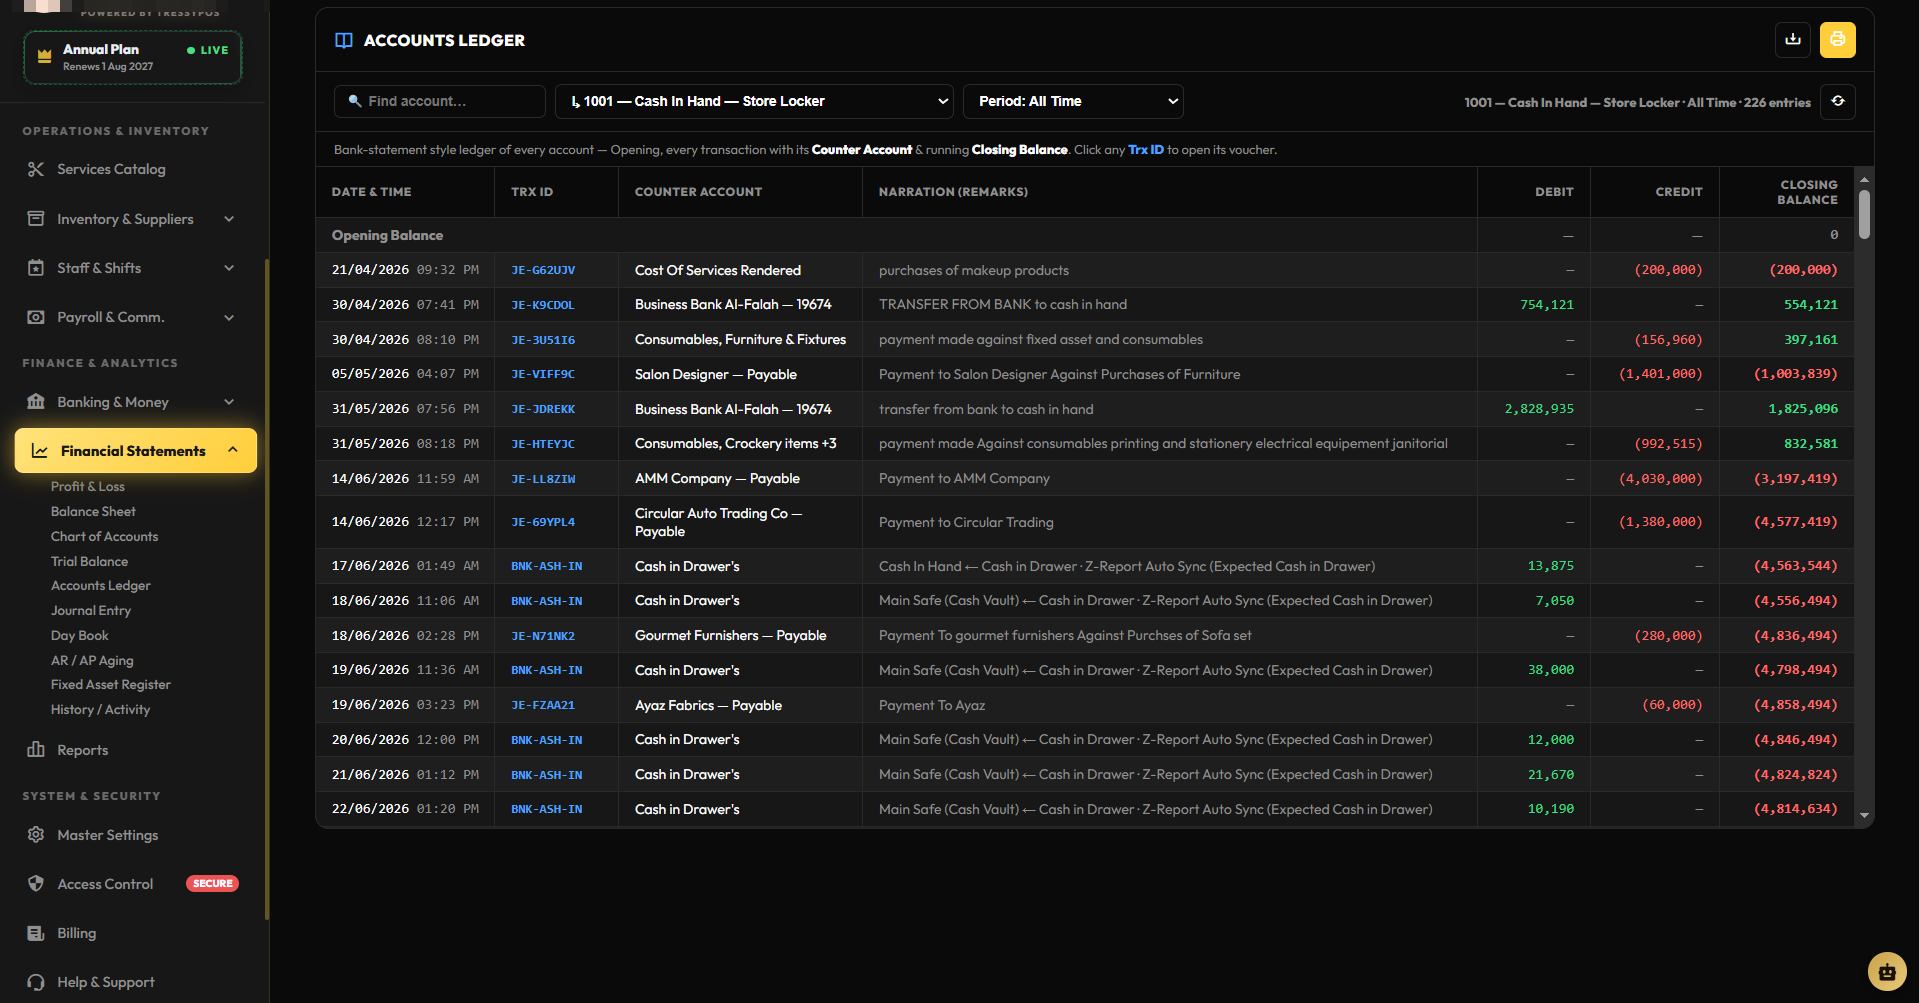Open Trial Balance page
The height and width of the screenshot is (1003, 1919).
[89, 562]
